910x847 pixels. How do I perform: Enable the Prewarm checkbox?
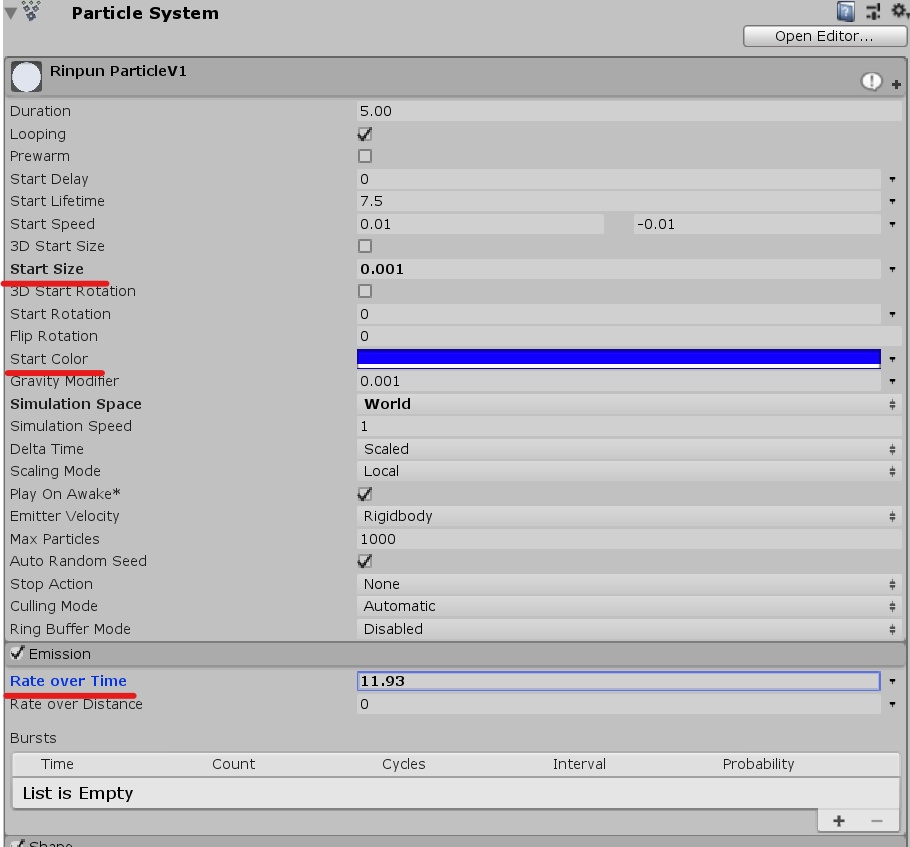pyautogui.click(x=365, y=156)
